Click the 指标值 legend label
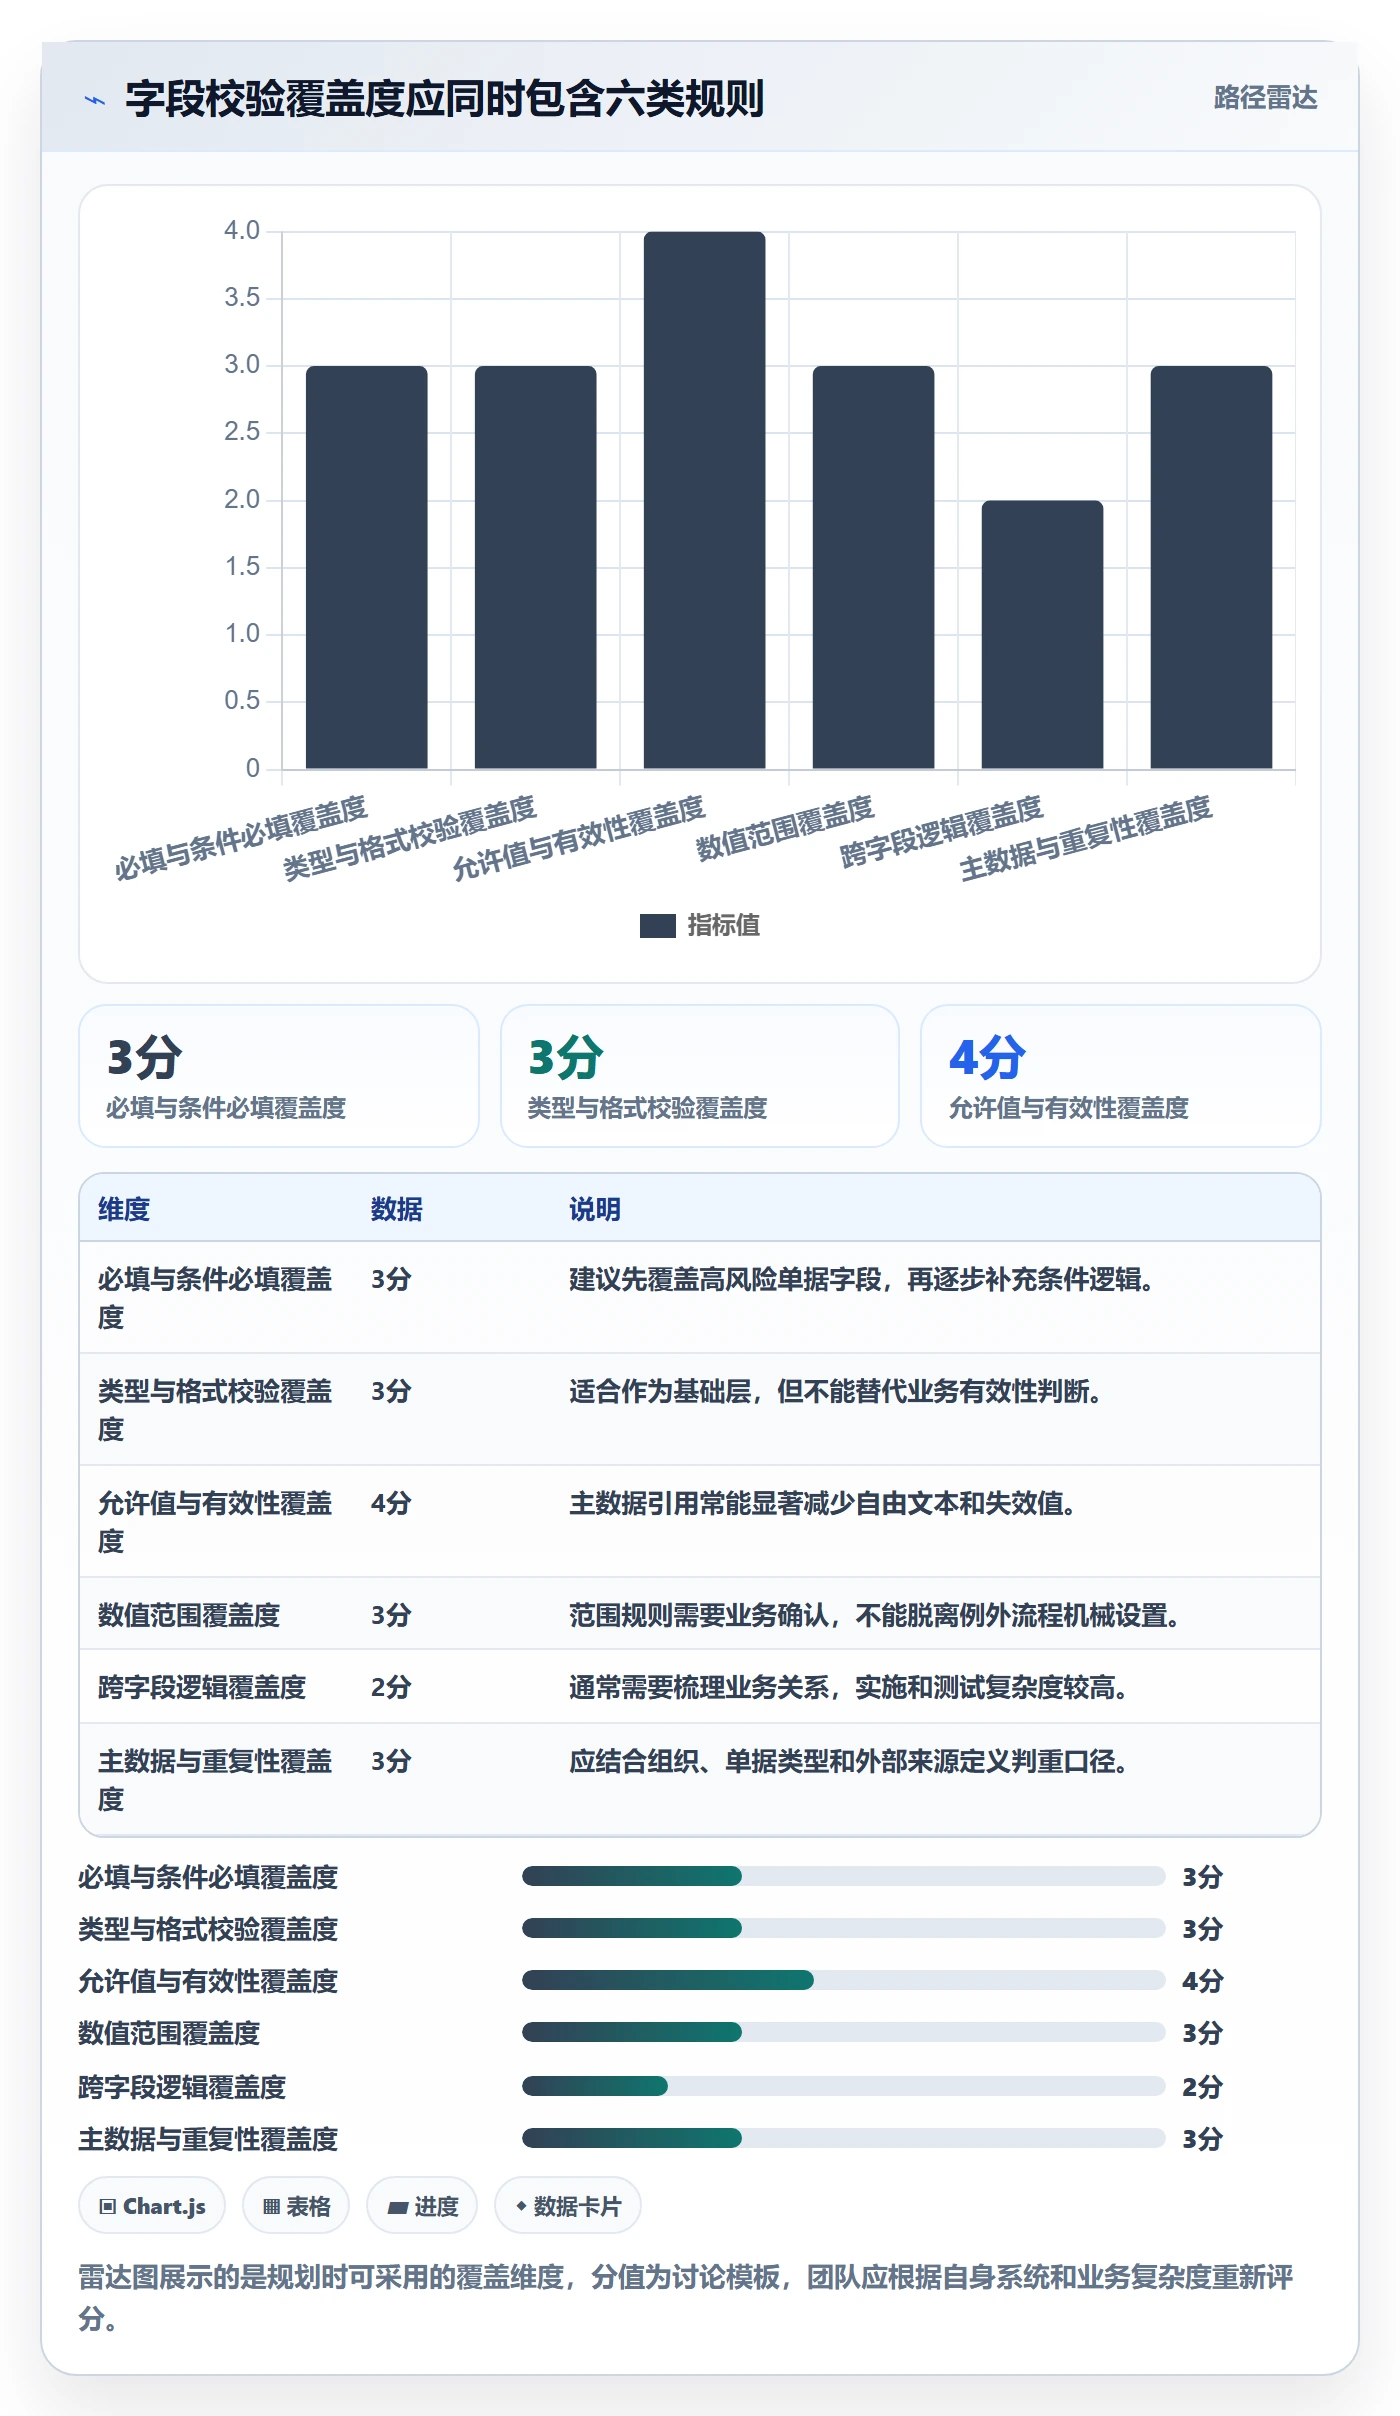The height and width of the screenshot is (2416, 1400). pos(724,925)
